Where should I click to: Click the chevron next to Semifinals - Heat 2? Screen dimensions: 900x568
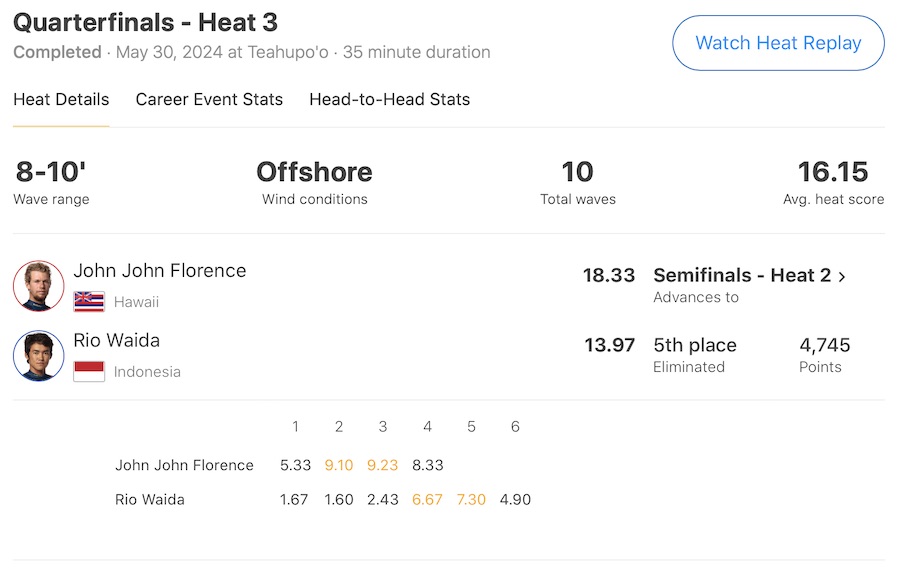click(842, 276)
